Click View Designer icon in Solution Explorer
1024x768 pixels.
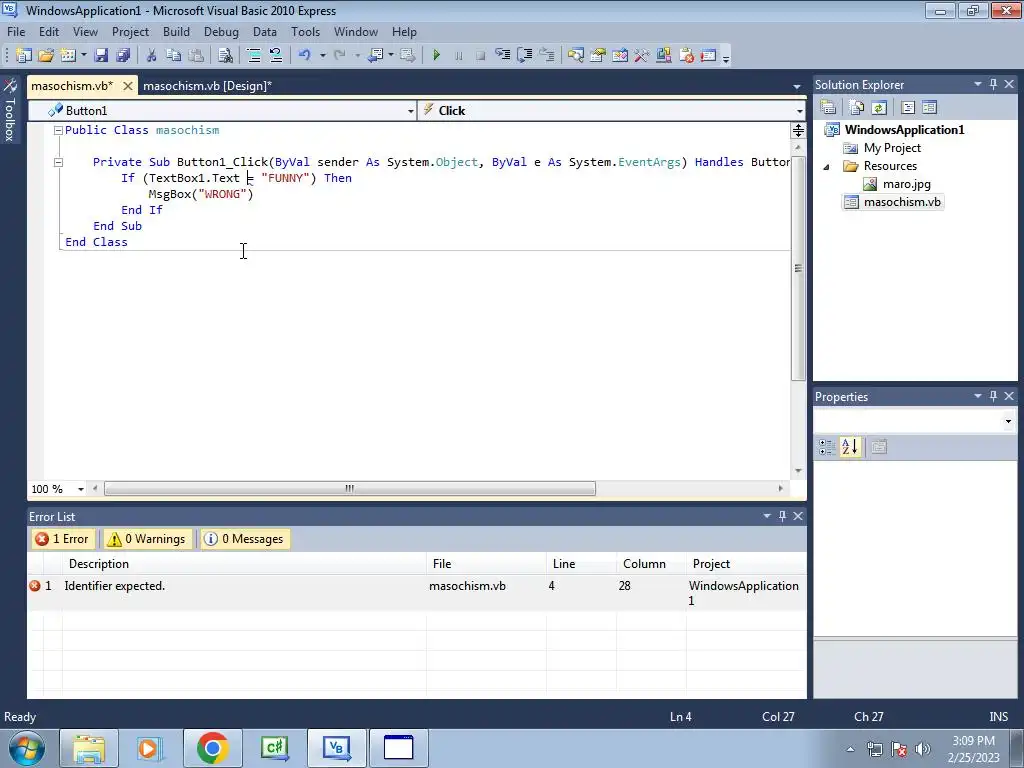(930, 108)
